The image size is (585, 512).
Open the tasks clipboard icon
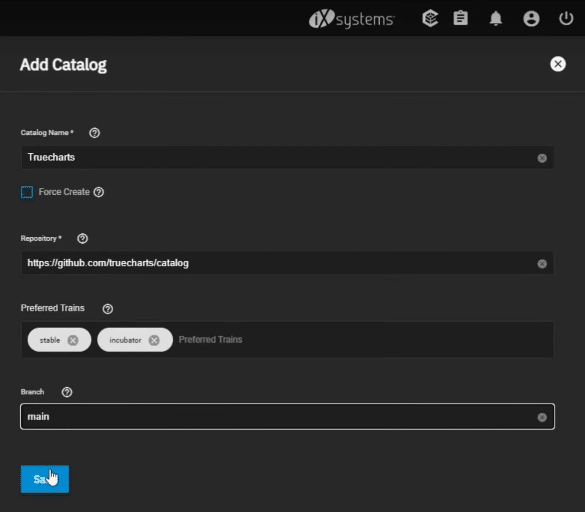[x=460, y=18]
